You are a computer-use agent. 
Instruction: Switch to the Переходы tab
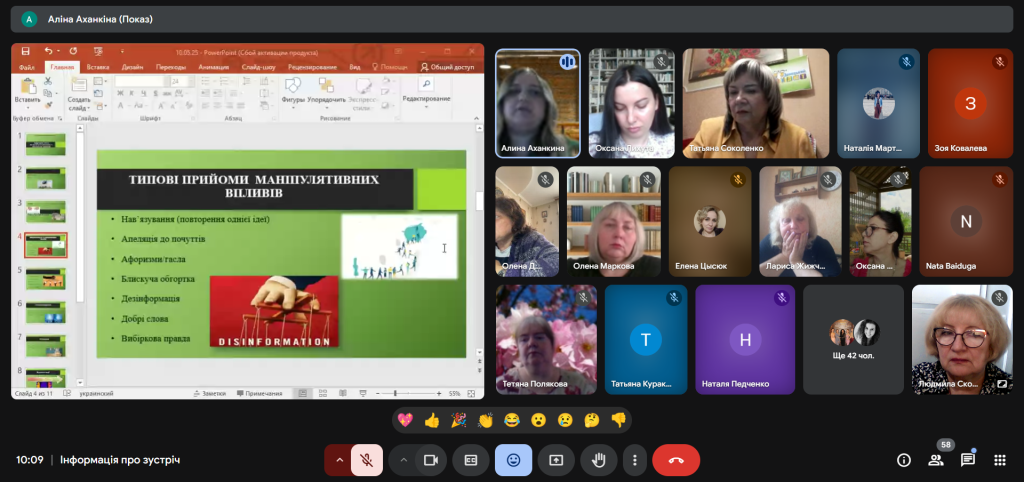(170, 67)
